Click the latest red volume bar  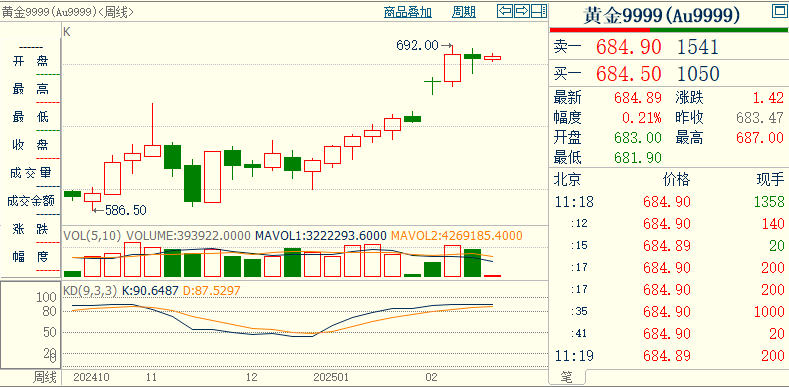coord(492,276)
